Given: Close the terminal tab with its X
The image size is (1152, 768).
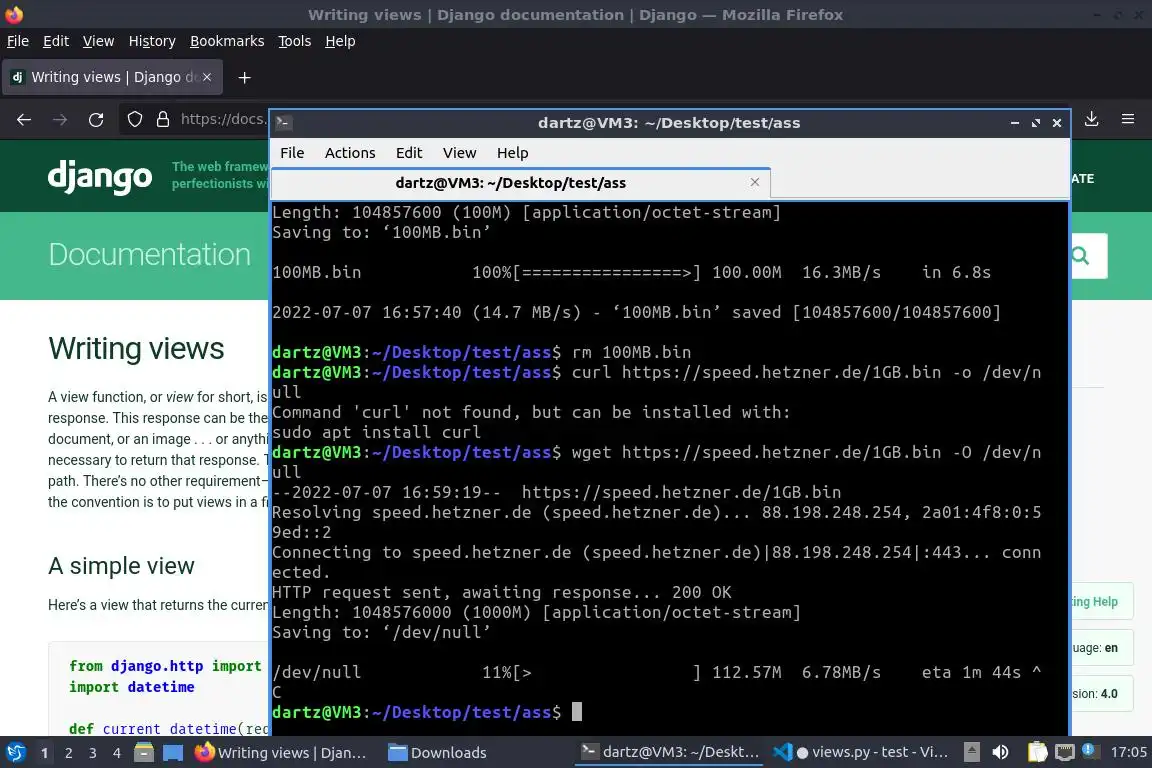Looking at the screenshot, I should coord(755,182).
